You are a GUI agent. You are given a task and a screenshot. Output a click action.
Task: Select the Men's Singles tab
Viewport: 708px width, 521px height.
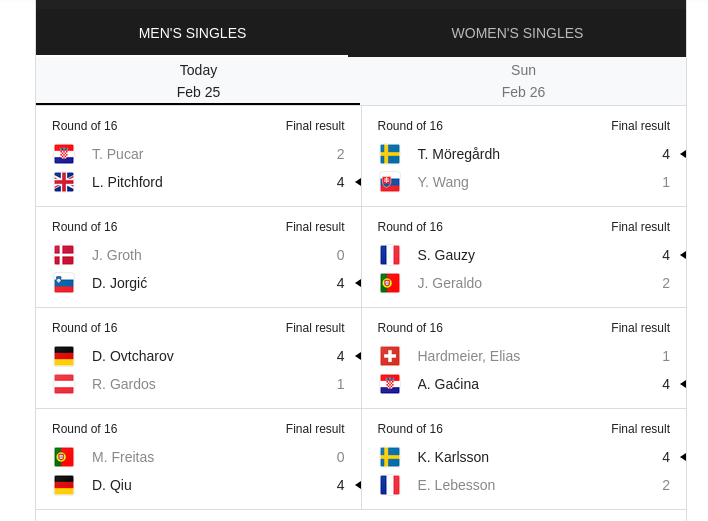coord(192,33)
